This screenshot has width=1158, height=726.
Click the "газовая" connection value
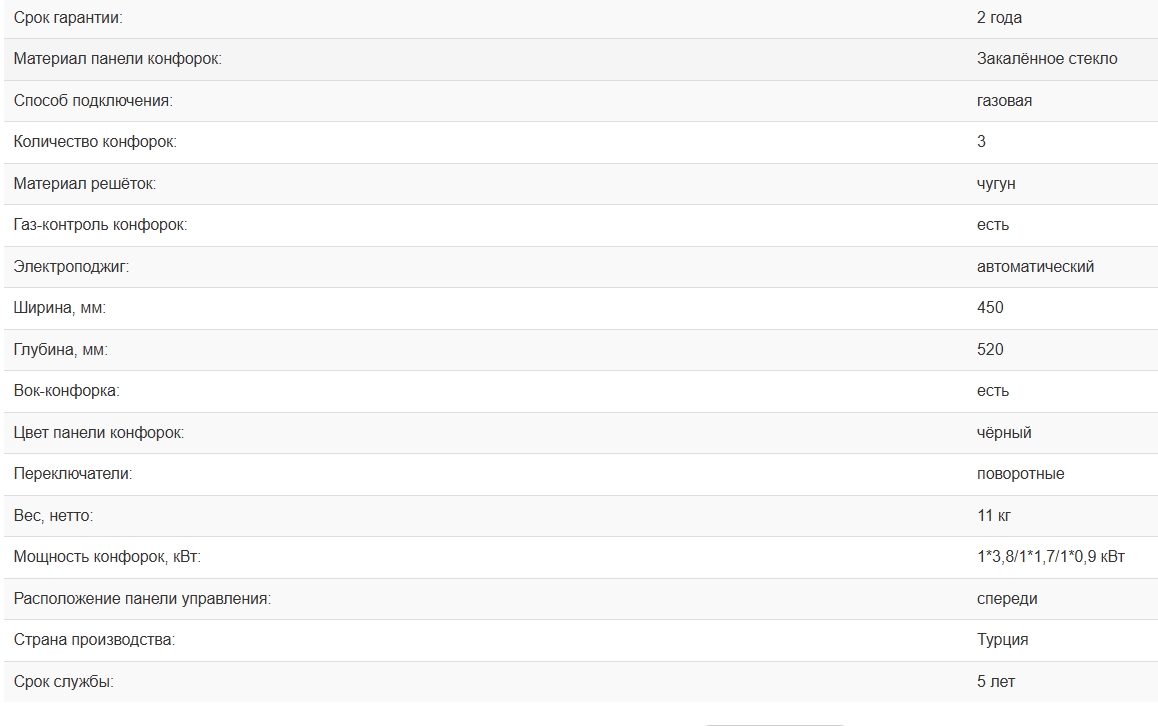point(1004,101)
